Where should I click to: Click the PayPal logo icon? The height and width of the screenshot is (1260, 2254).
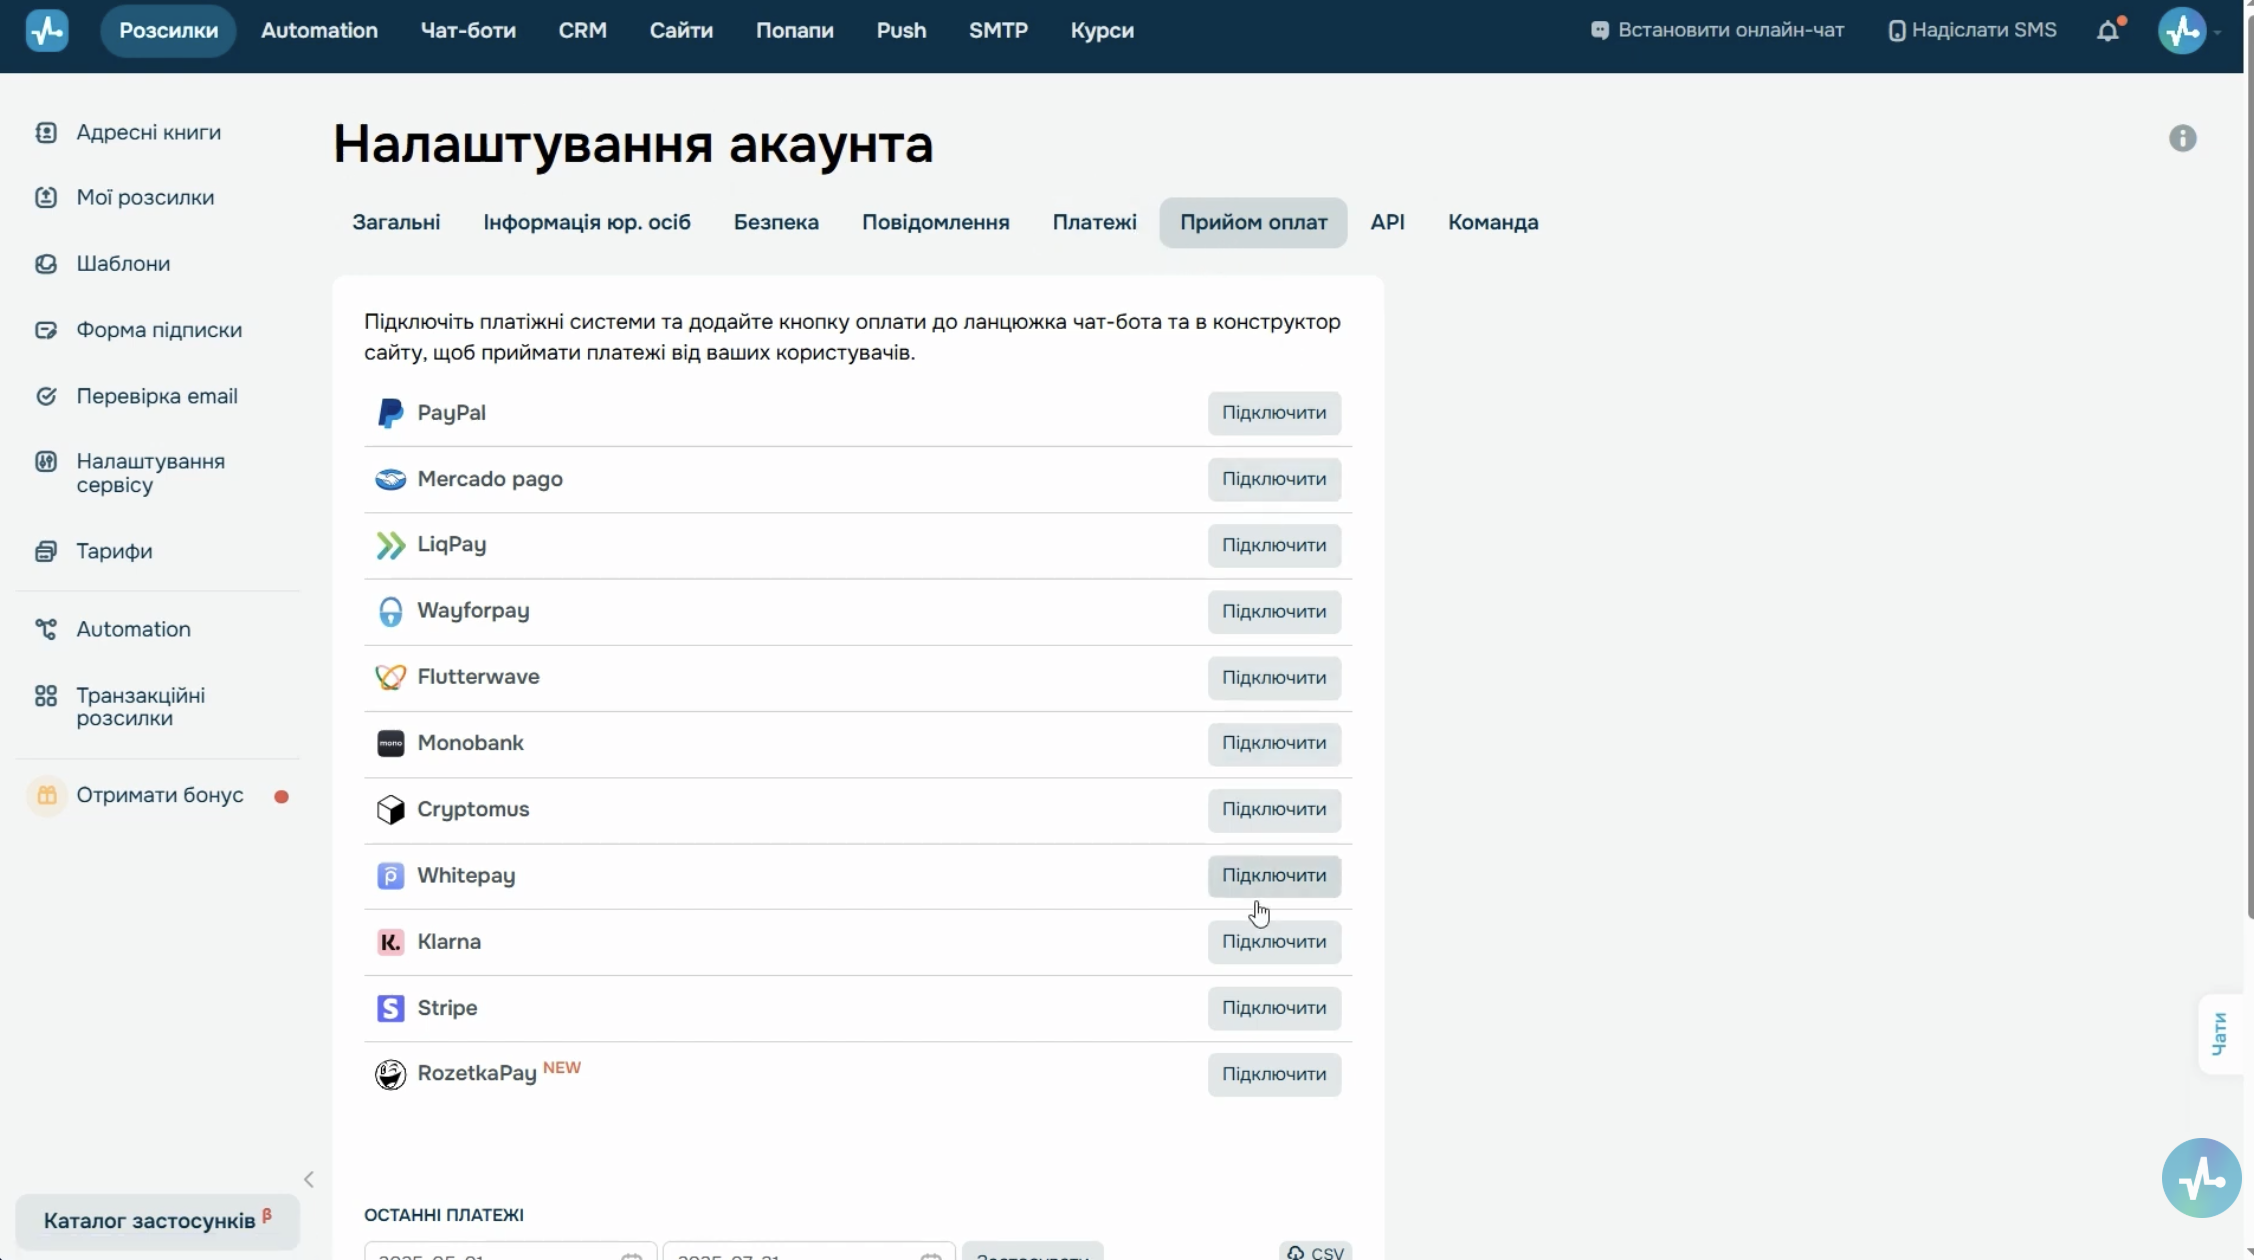[x=390, y=413]
